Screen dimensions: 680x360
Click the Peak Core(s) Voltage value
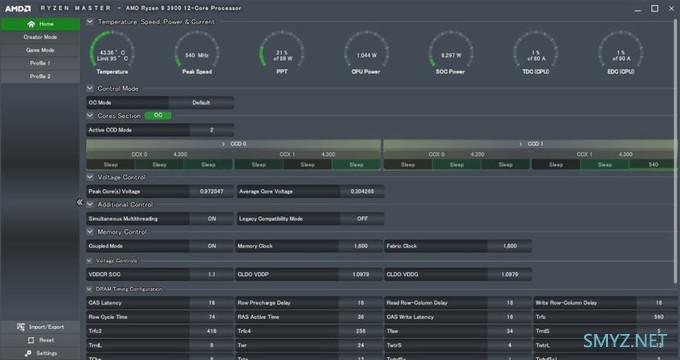tap(212, 192)
